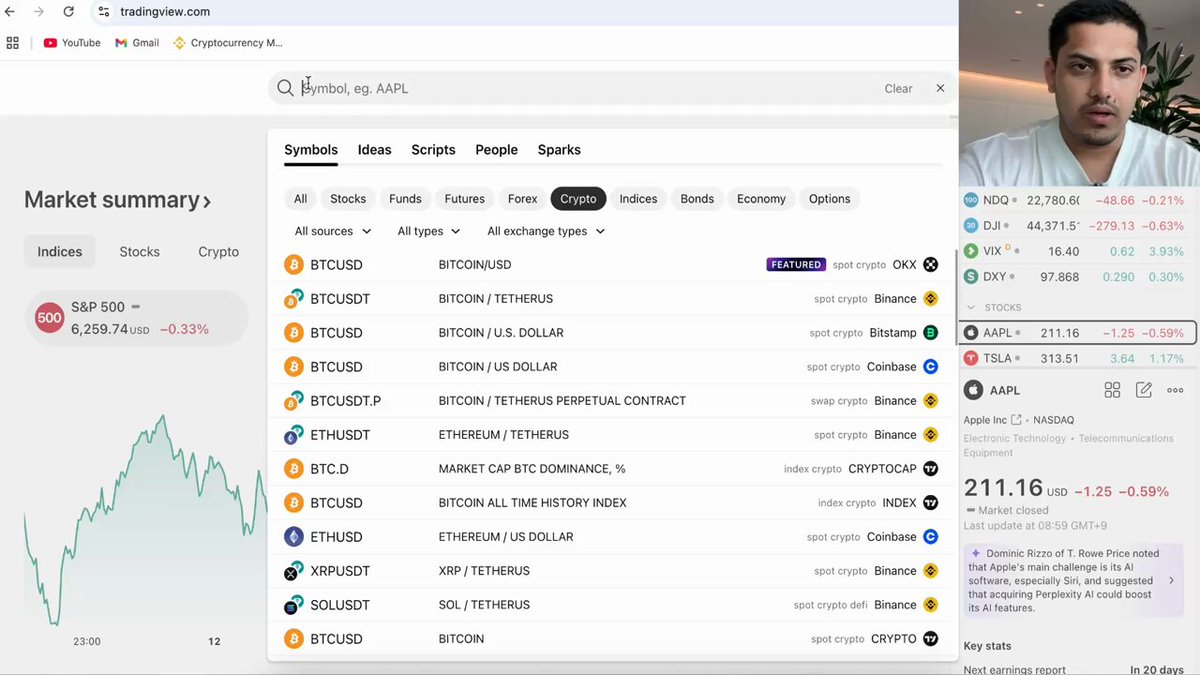The height and width of the screenshot is (675, 1200).
Task: Click the edit note icon beside AAPL
Action: point(1144,390)
